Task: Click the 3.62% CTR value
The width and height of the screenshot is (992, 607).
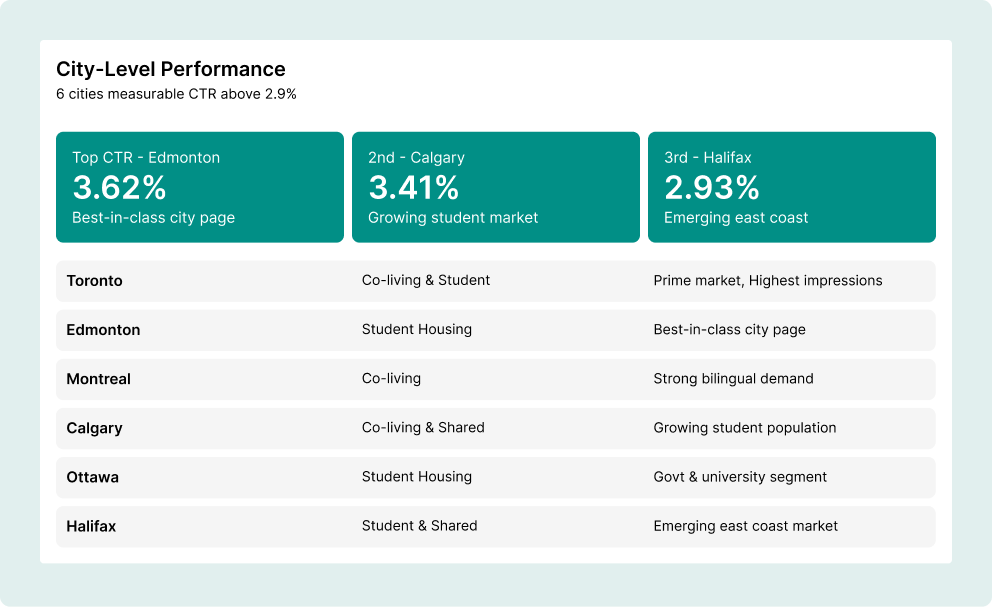Action: 119,187
